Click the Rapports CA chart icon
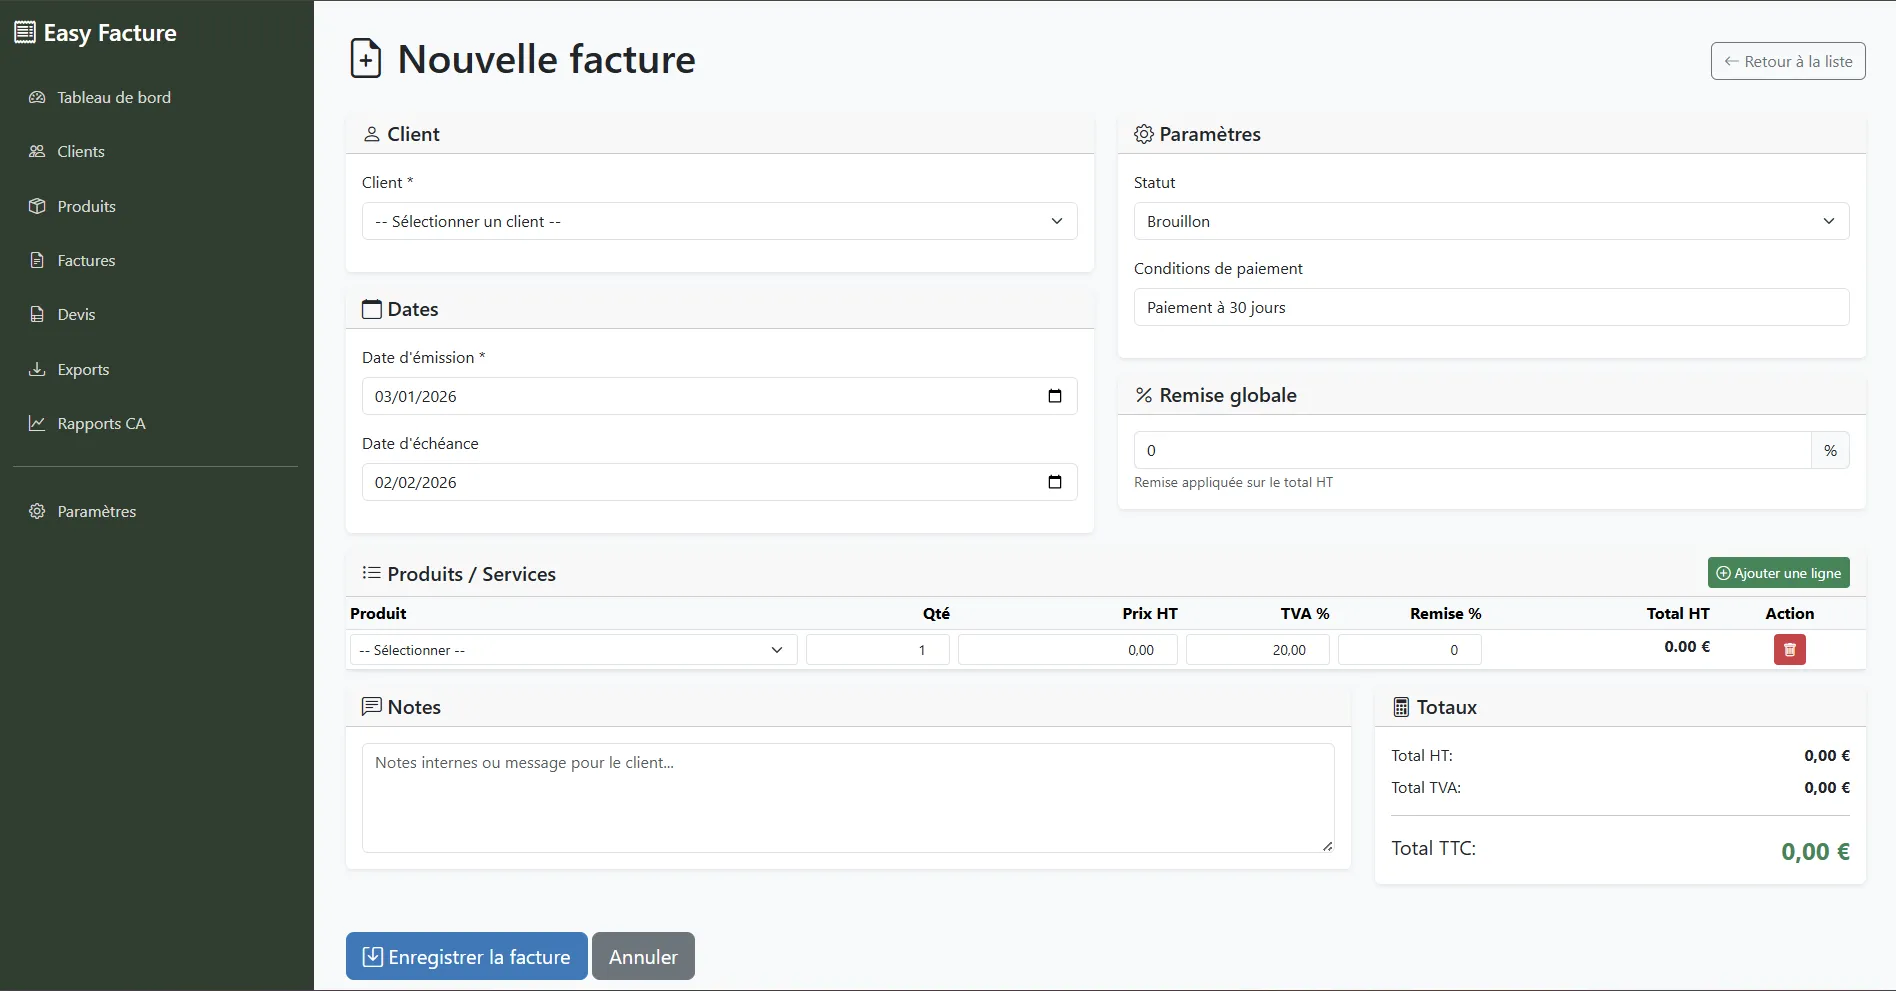Viewport: 1896px width, 991px height. tap(37, 423)
